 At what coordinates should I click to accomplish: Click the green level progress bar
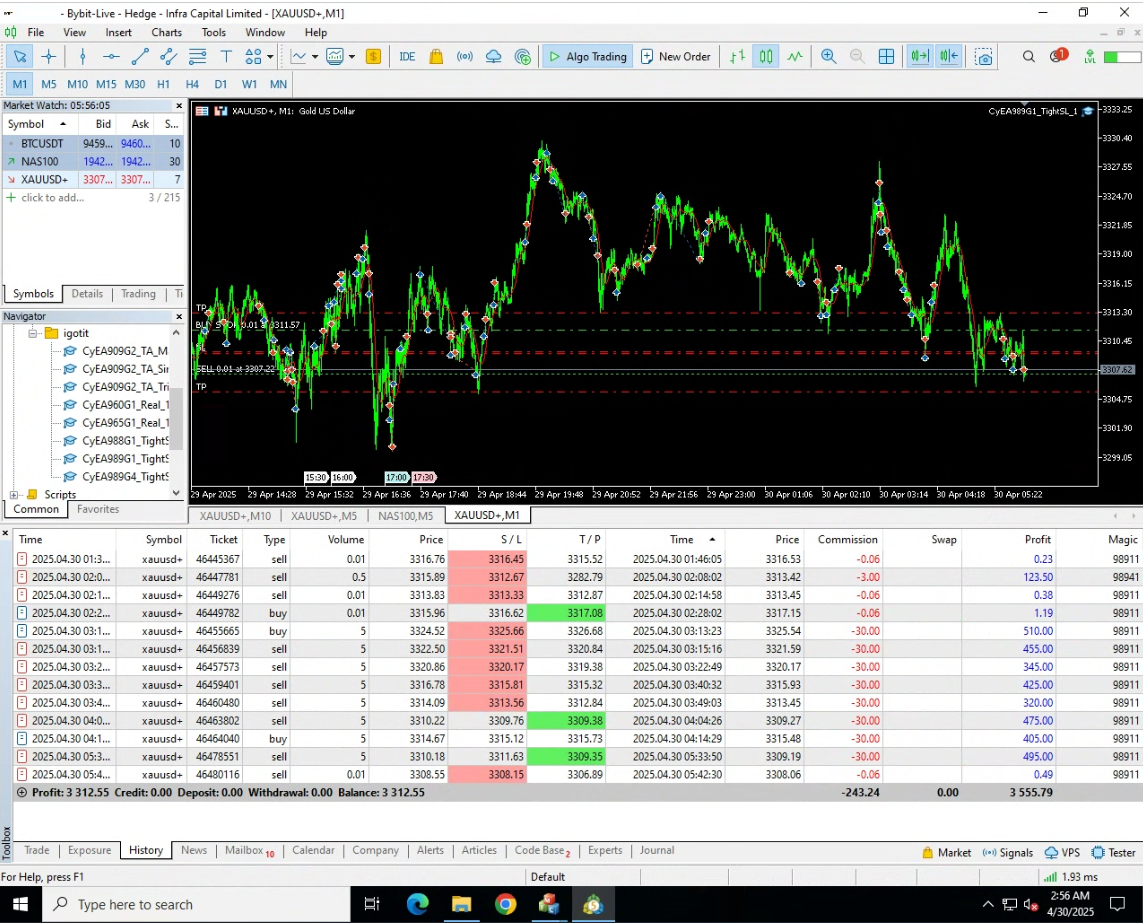(x=1123, y=57)
